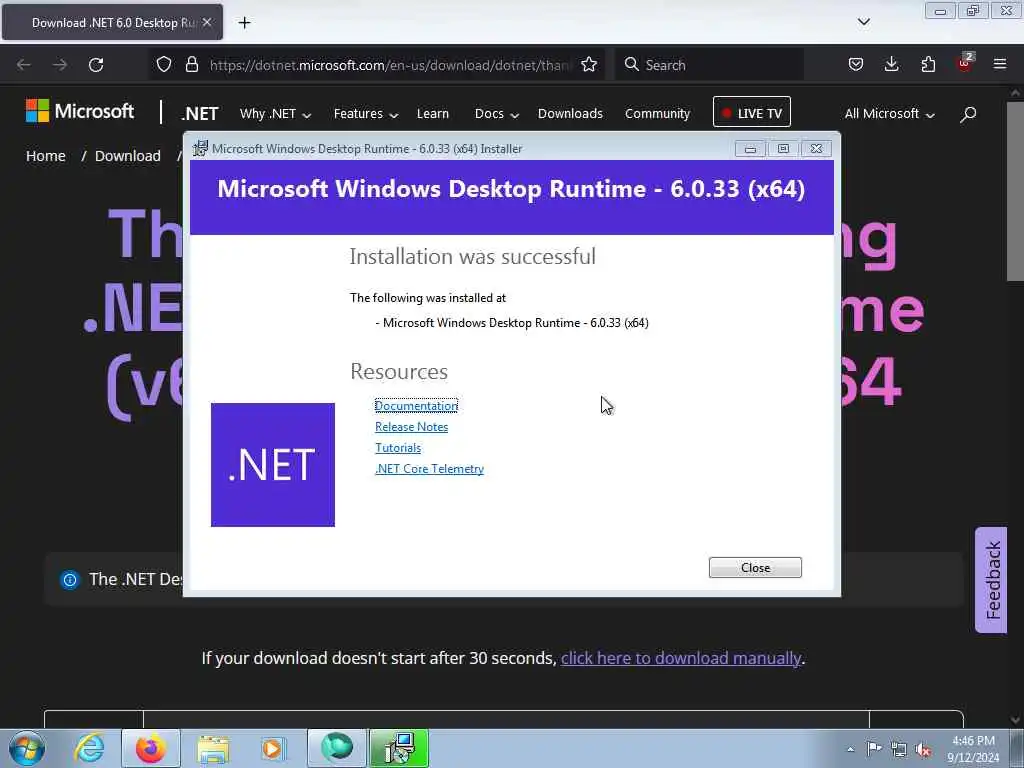Click the Microsoft logo on the page
The image size is (1024, 768).
(x=80, y=111)
